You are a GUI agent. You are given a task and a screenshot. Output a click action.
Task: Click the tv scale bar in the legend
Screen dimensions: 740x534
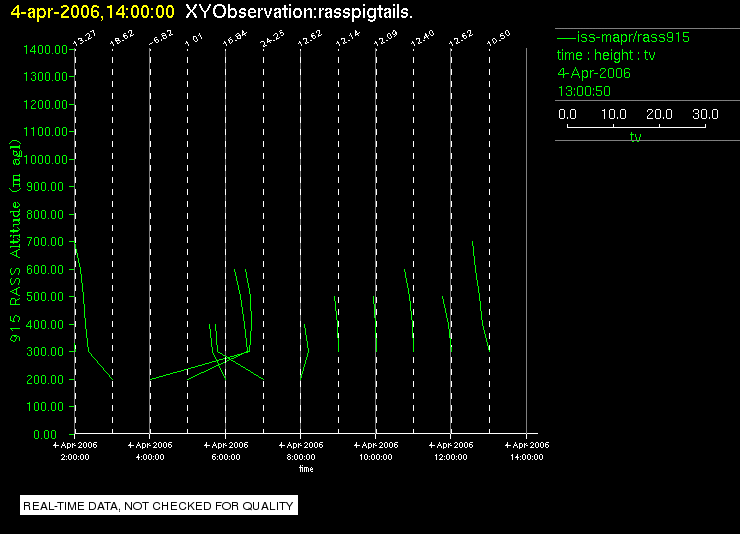click(636, 126)
